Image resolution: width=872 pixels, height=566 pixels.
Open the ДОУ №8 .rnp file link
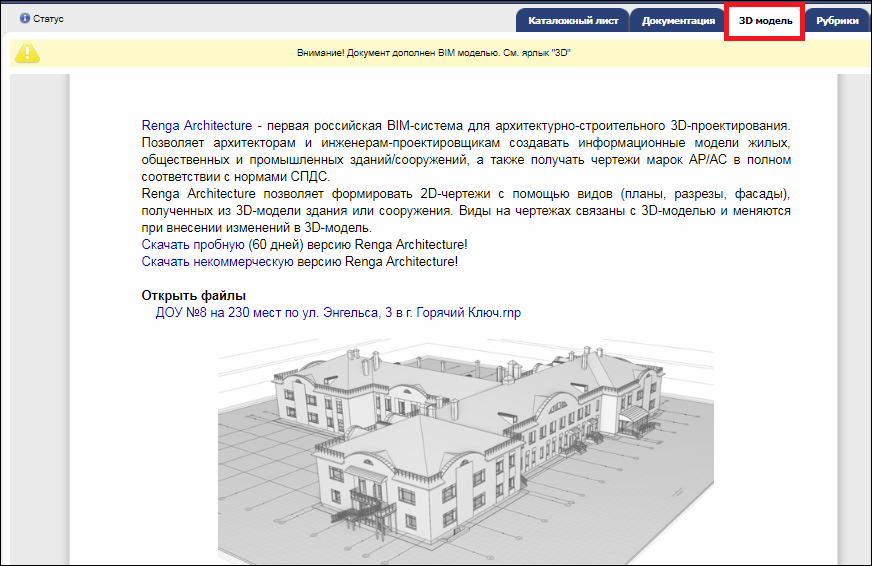pyautogui.click(x=338, y=313)
